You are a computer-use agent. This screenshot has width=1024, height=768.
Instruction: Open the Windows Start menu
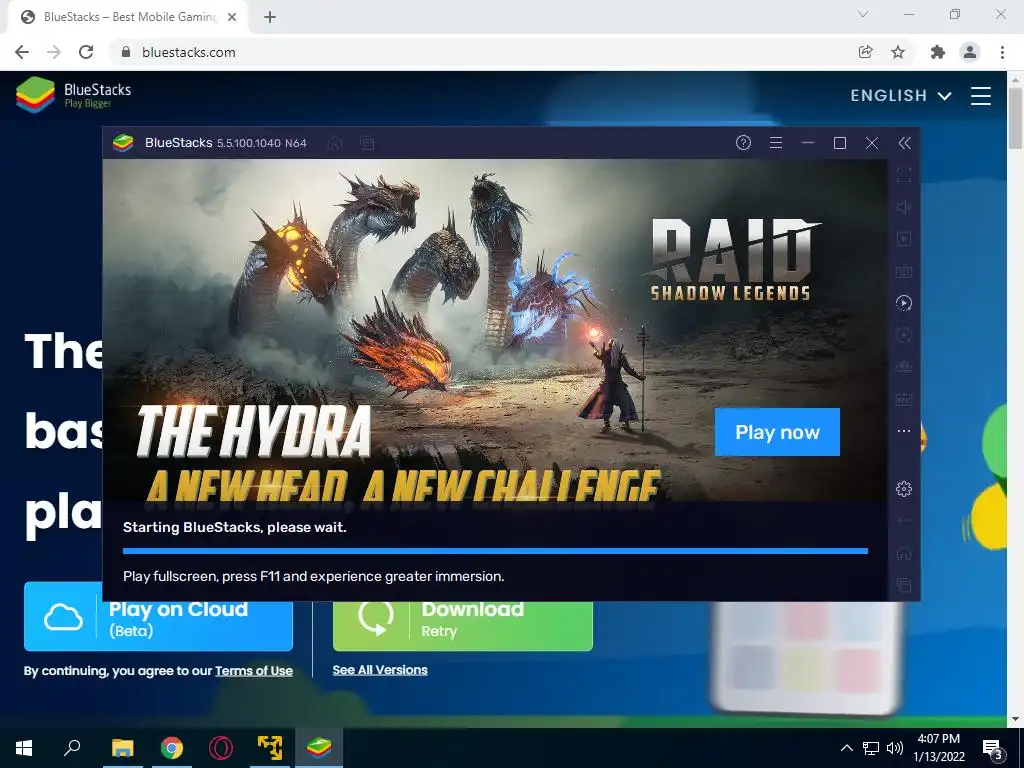coord(24,748)
